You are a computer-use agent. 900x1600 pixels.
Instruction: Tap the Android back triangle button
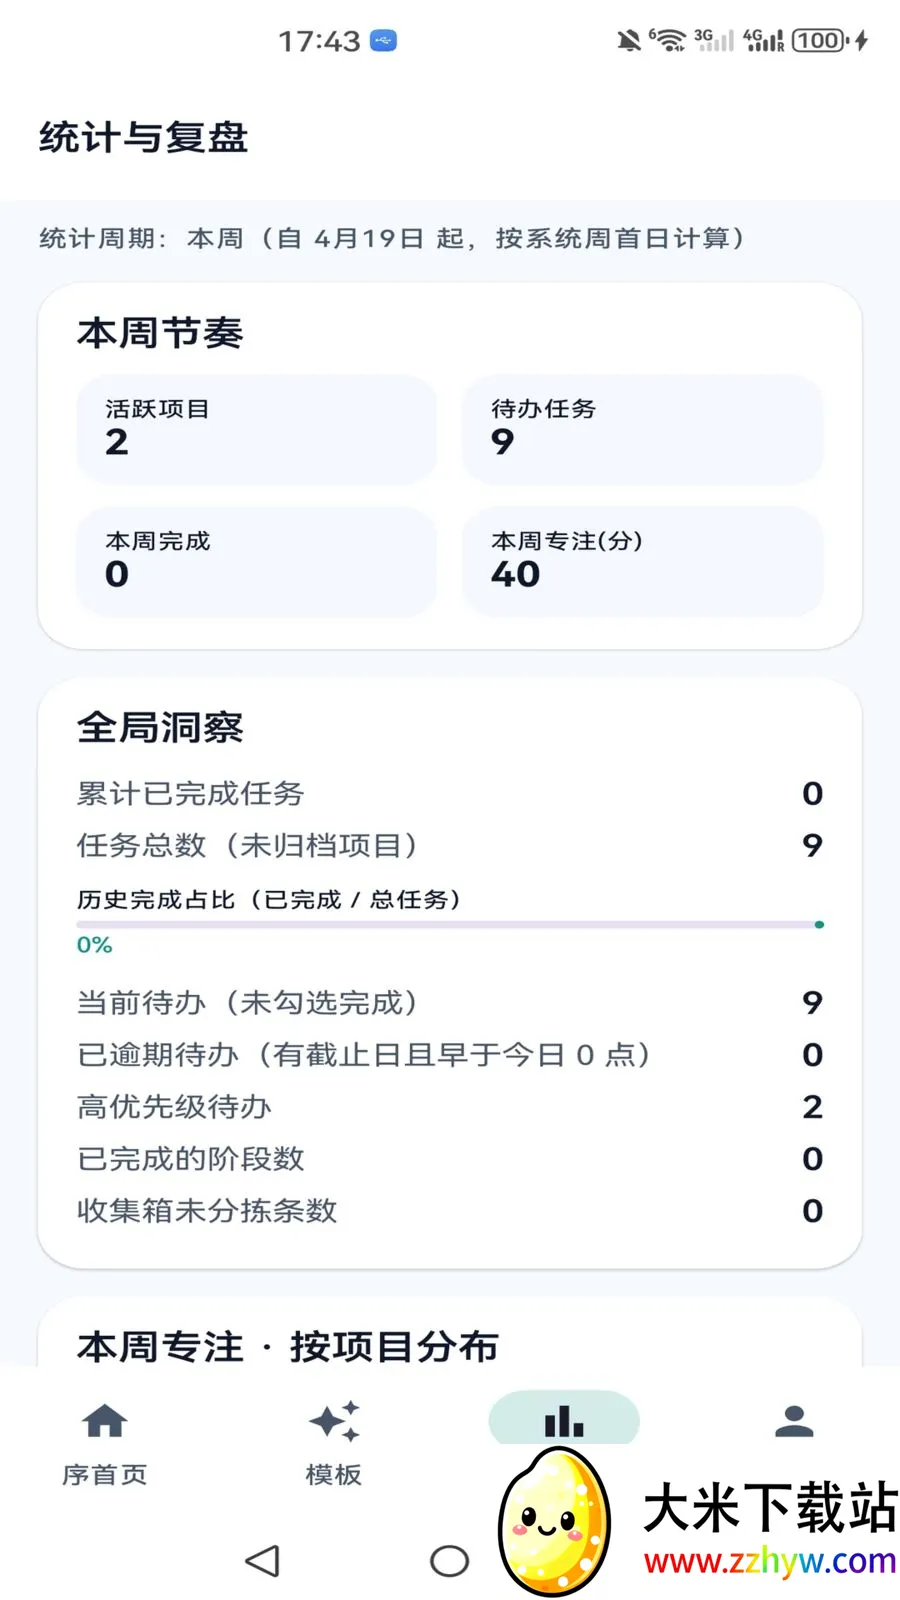click(262, 1561)
